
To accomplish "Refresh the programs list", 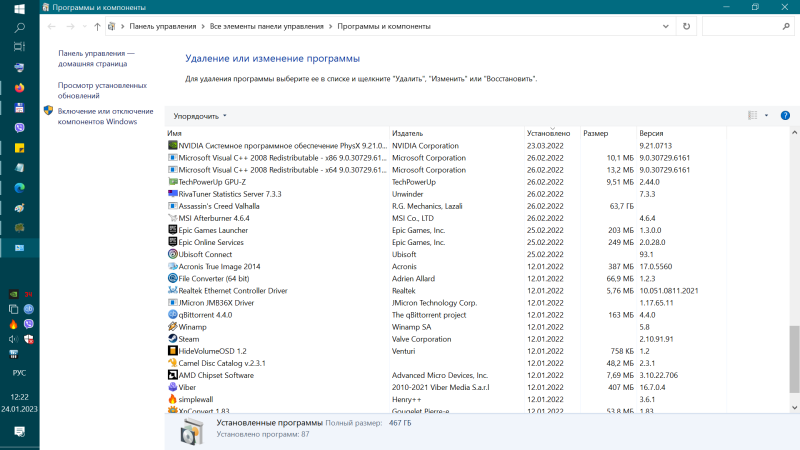I will [686, 27].
